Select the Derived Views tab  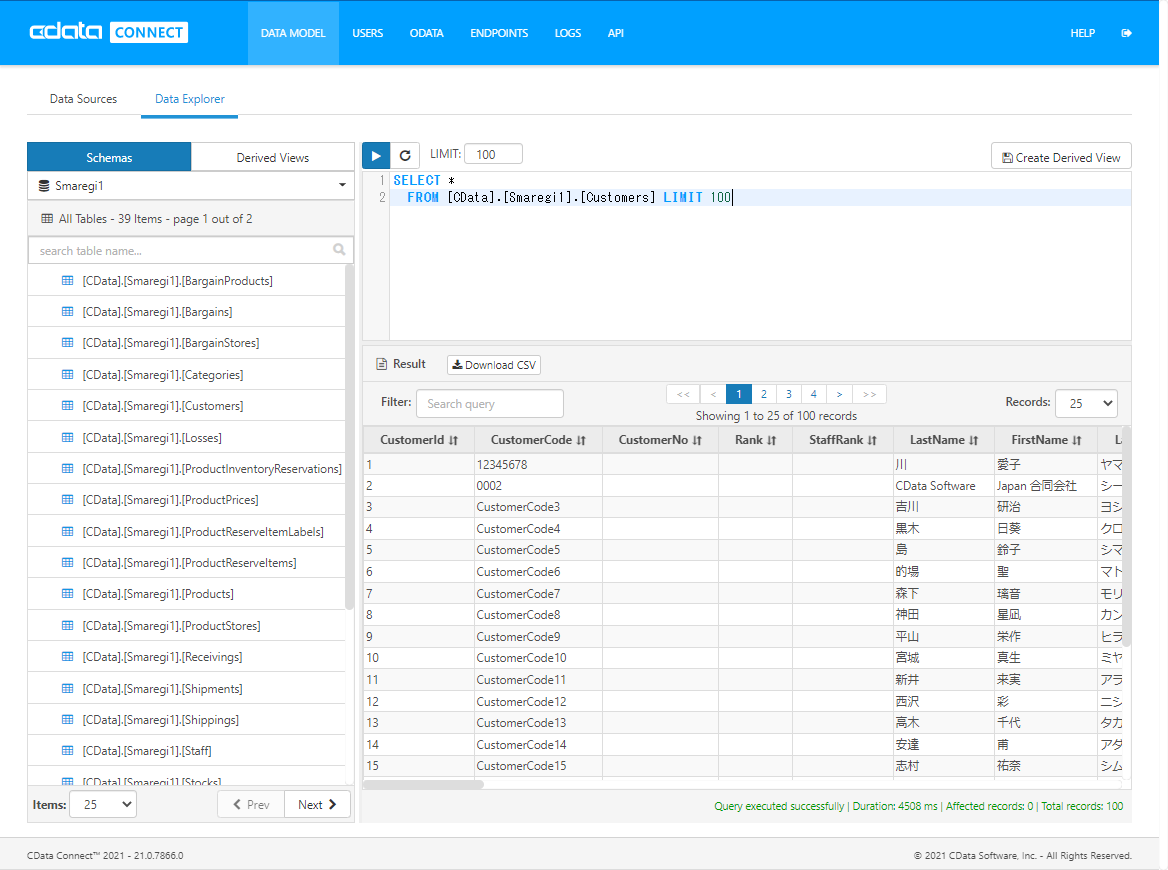(273, 157)
